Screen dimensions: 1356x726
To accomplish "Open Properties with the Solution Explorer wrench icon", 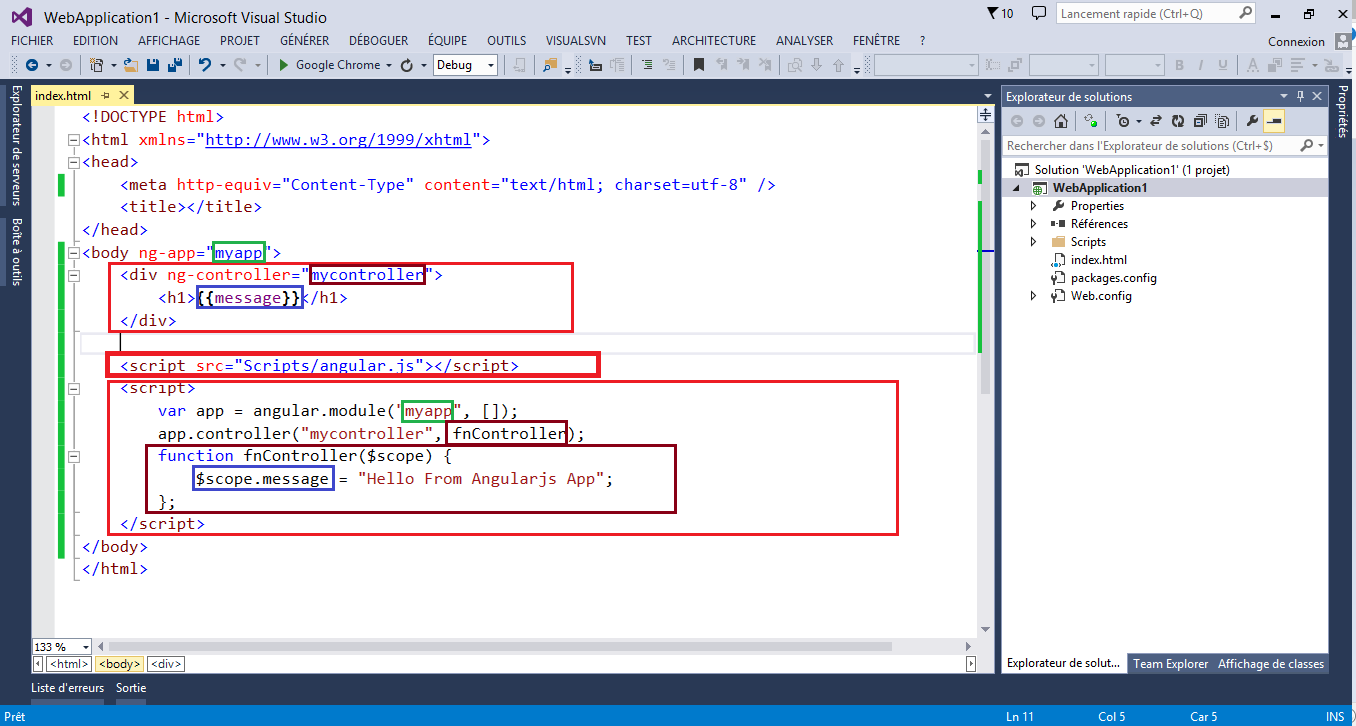I will [1252, 121].
